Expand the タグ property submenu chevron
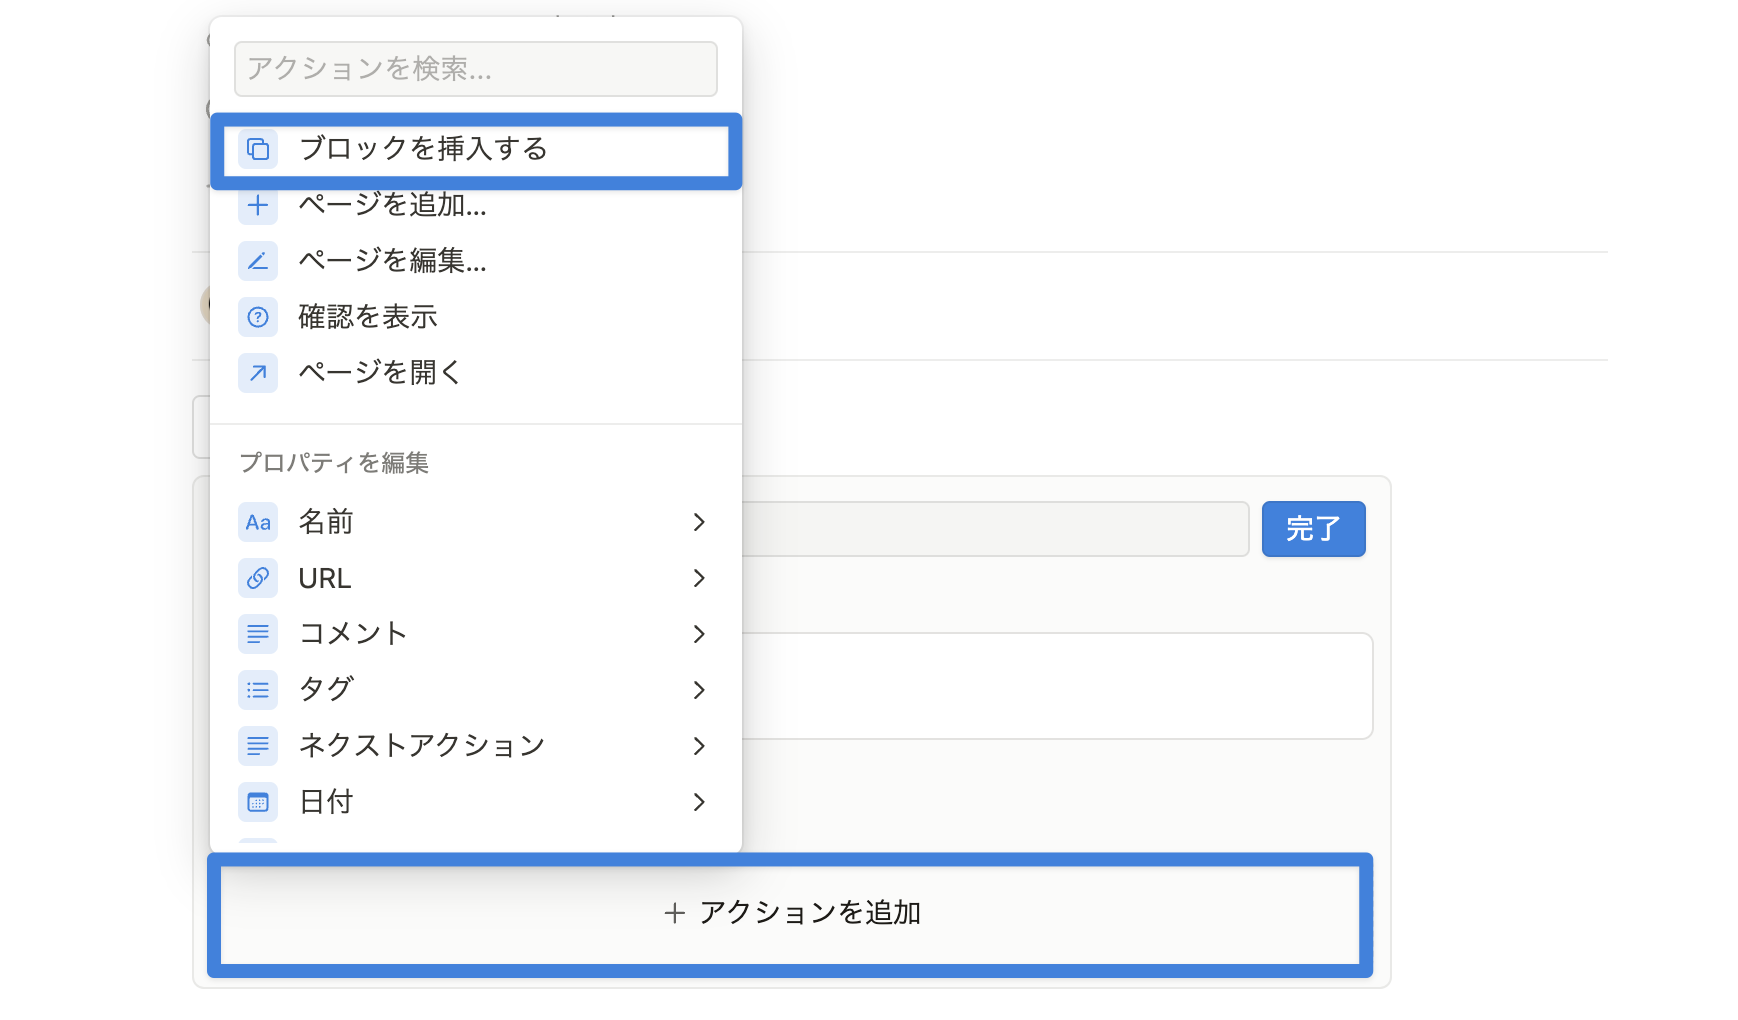The height and width of the screenshot is (1020, 1738). tap(699, 690)
